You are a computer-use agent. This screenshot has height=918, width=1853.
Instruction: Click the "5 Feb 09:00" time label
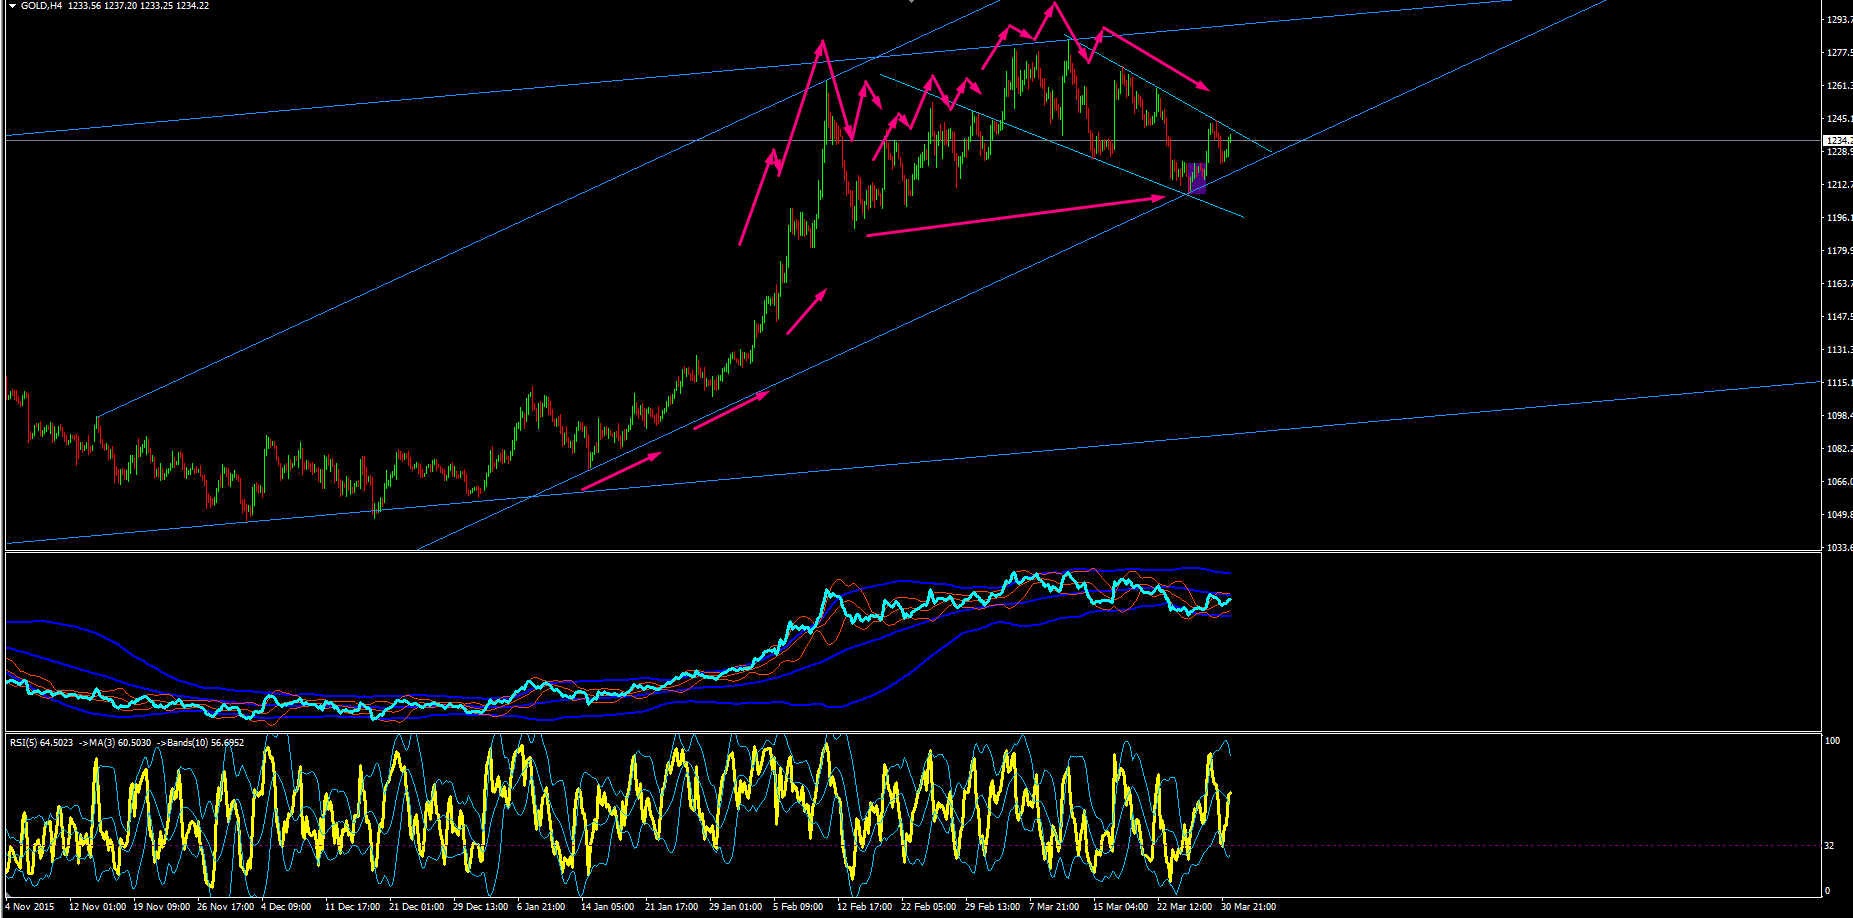click(x=798, y=907)
